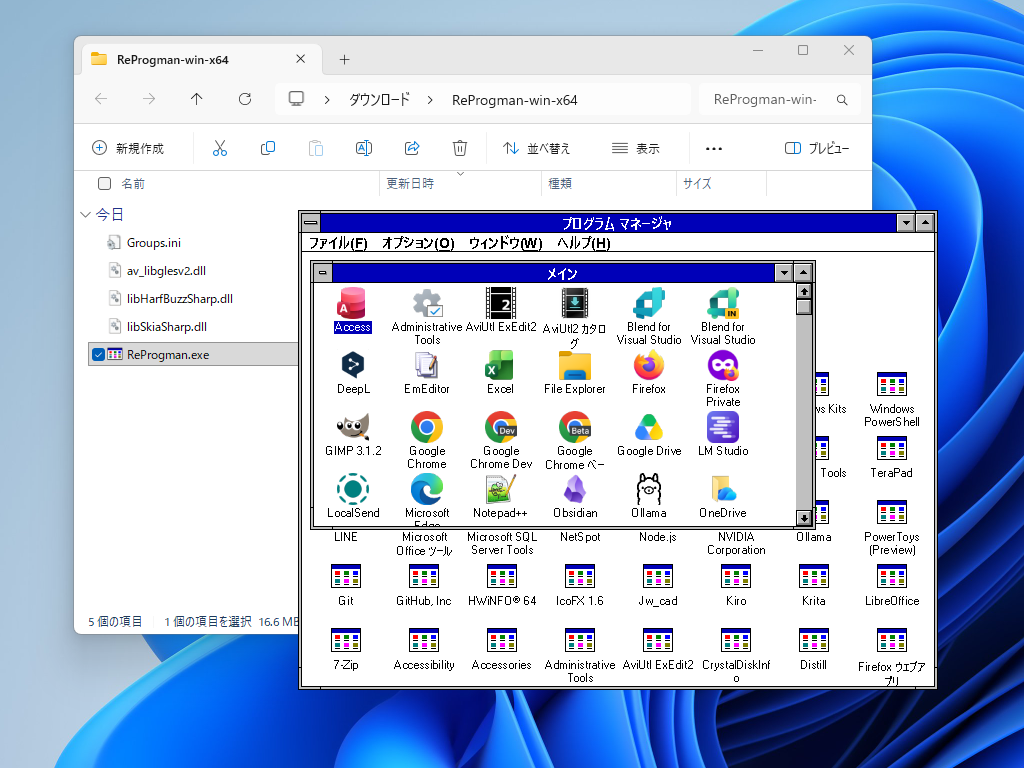Open the 新規作成 new item menu
The image size is (1024, 768).
[x=128, y=148]
